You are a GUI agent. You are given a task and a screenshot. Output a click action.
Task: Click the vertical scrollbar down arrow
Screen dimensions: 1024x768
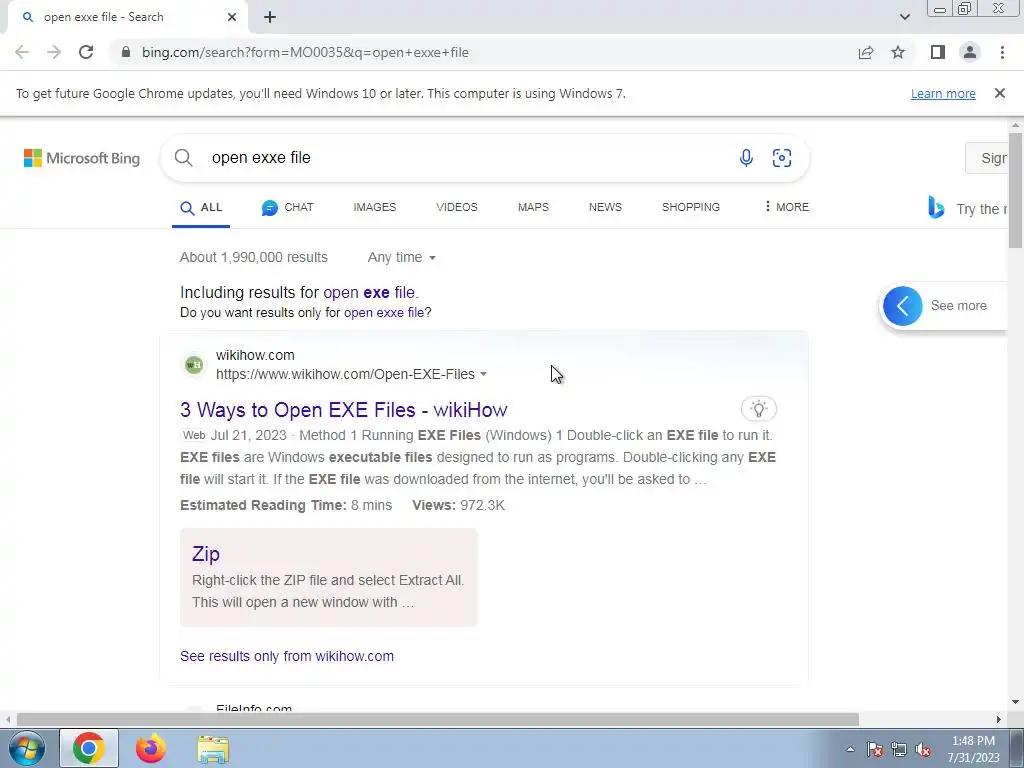[1015, 703]
